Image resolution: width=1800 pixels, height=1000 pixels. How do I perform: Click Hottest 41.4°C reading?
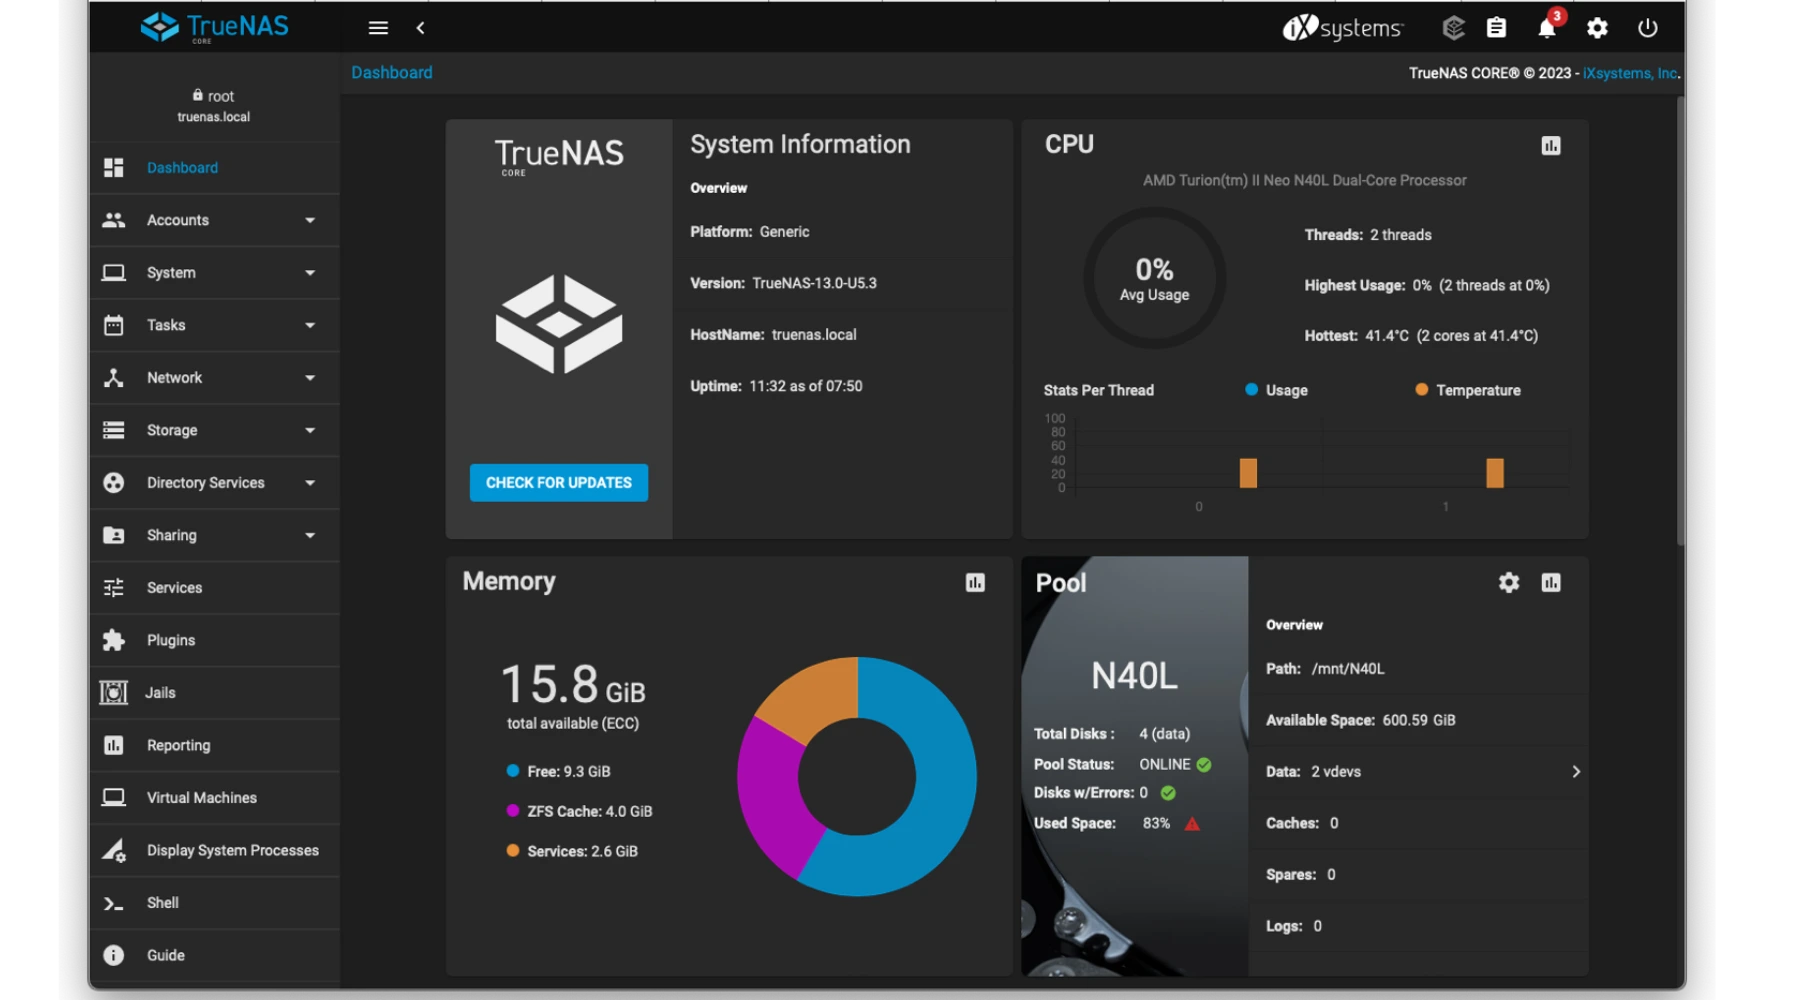(1421, 336)
